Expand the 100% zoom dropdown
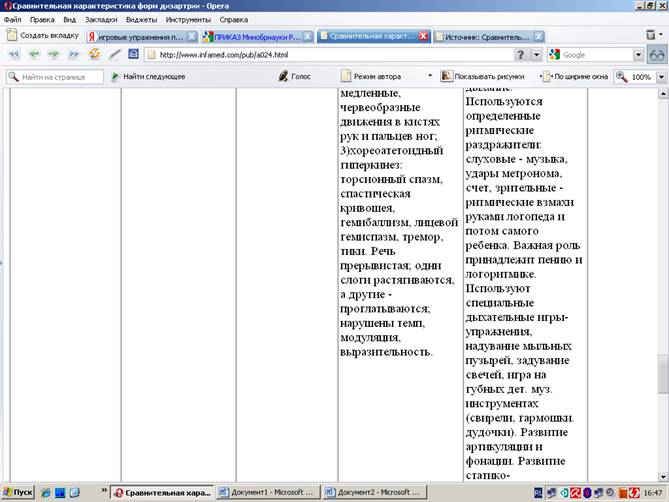669x502 pixels. click(x=660, y=76)
